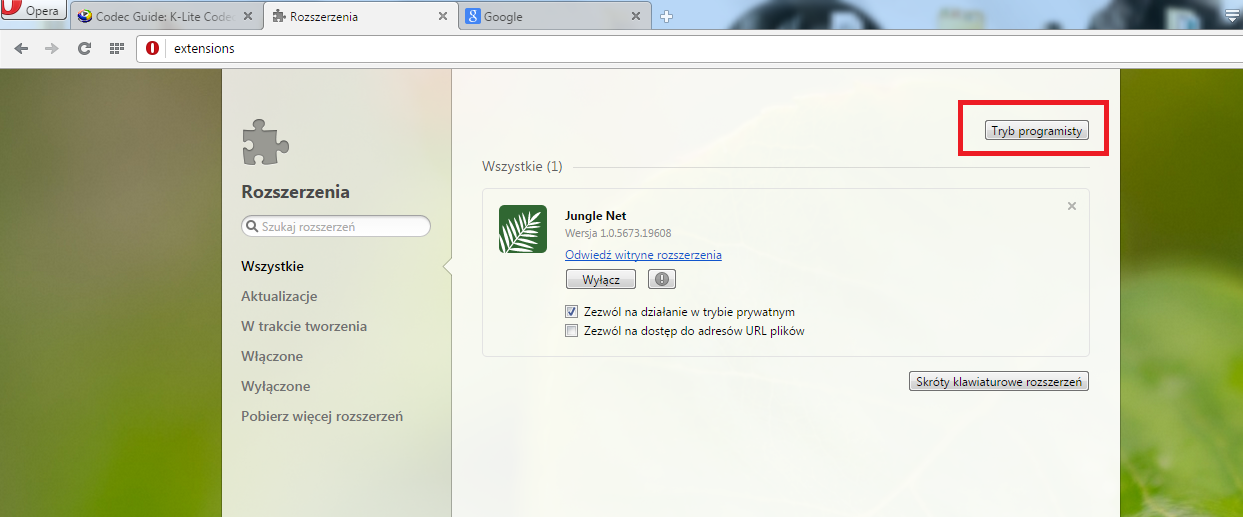
Task: Open tab menu icon at top right
Action: (1232, 14)
